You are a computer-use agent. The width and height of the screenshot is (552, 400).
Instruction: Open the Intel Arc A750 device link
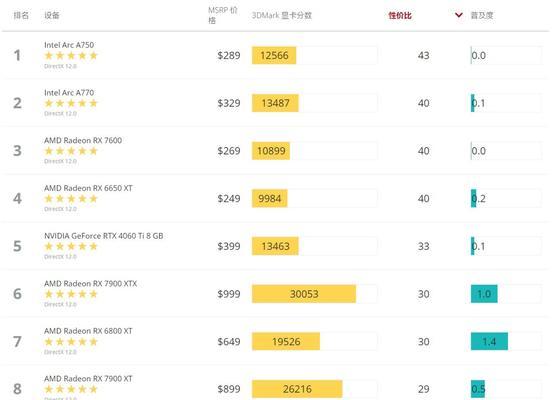click(69, 45)
